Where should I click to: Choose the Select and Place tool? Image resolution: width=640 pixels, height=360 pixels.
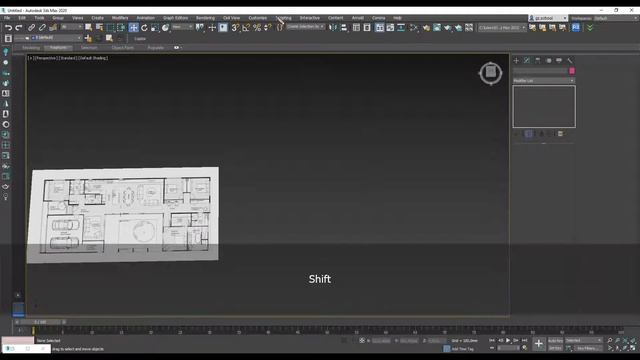(x=165, y=28)
